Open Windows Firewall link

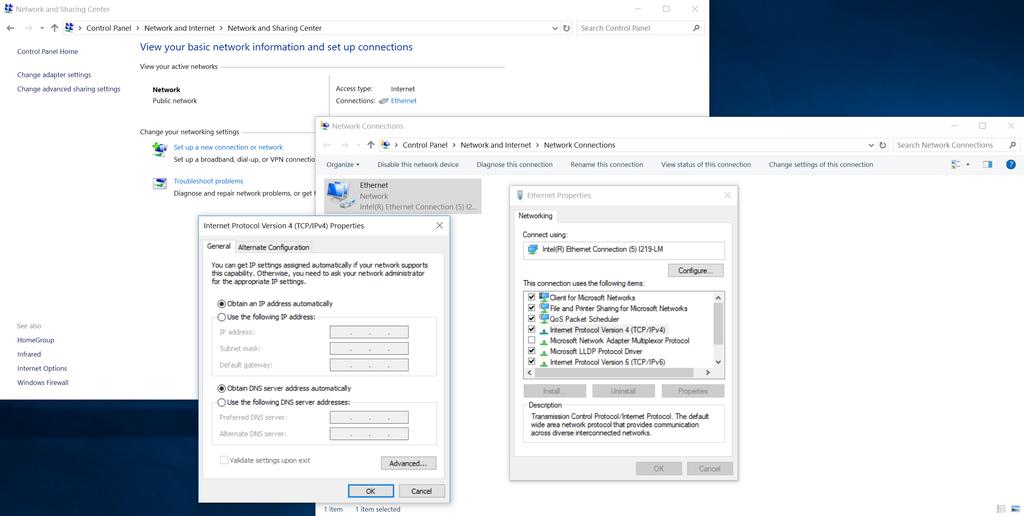(x=42, y=383)
